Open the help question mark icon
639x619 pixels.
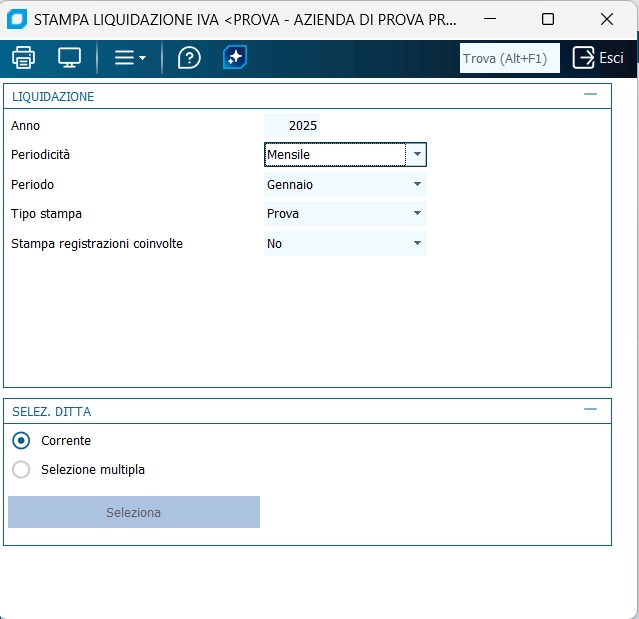coord(189,58)
